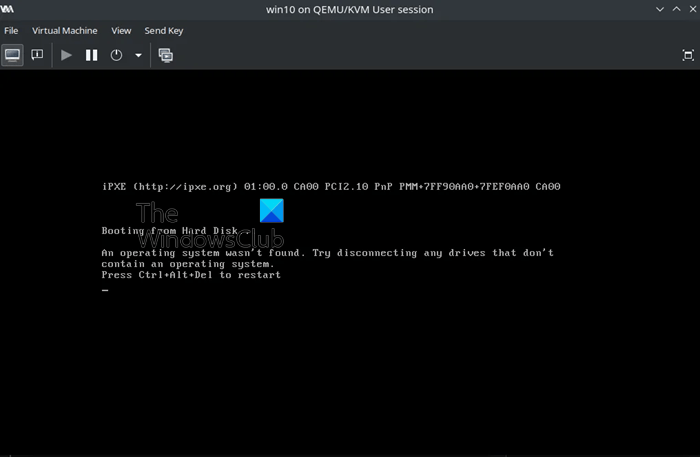
Task: Click 'contain an operating system.' line
Action: point(188,264)
